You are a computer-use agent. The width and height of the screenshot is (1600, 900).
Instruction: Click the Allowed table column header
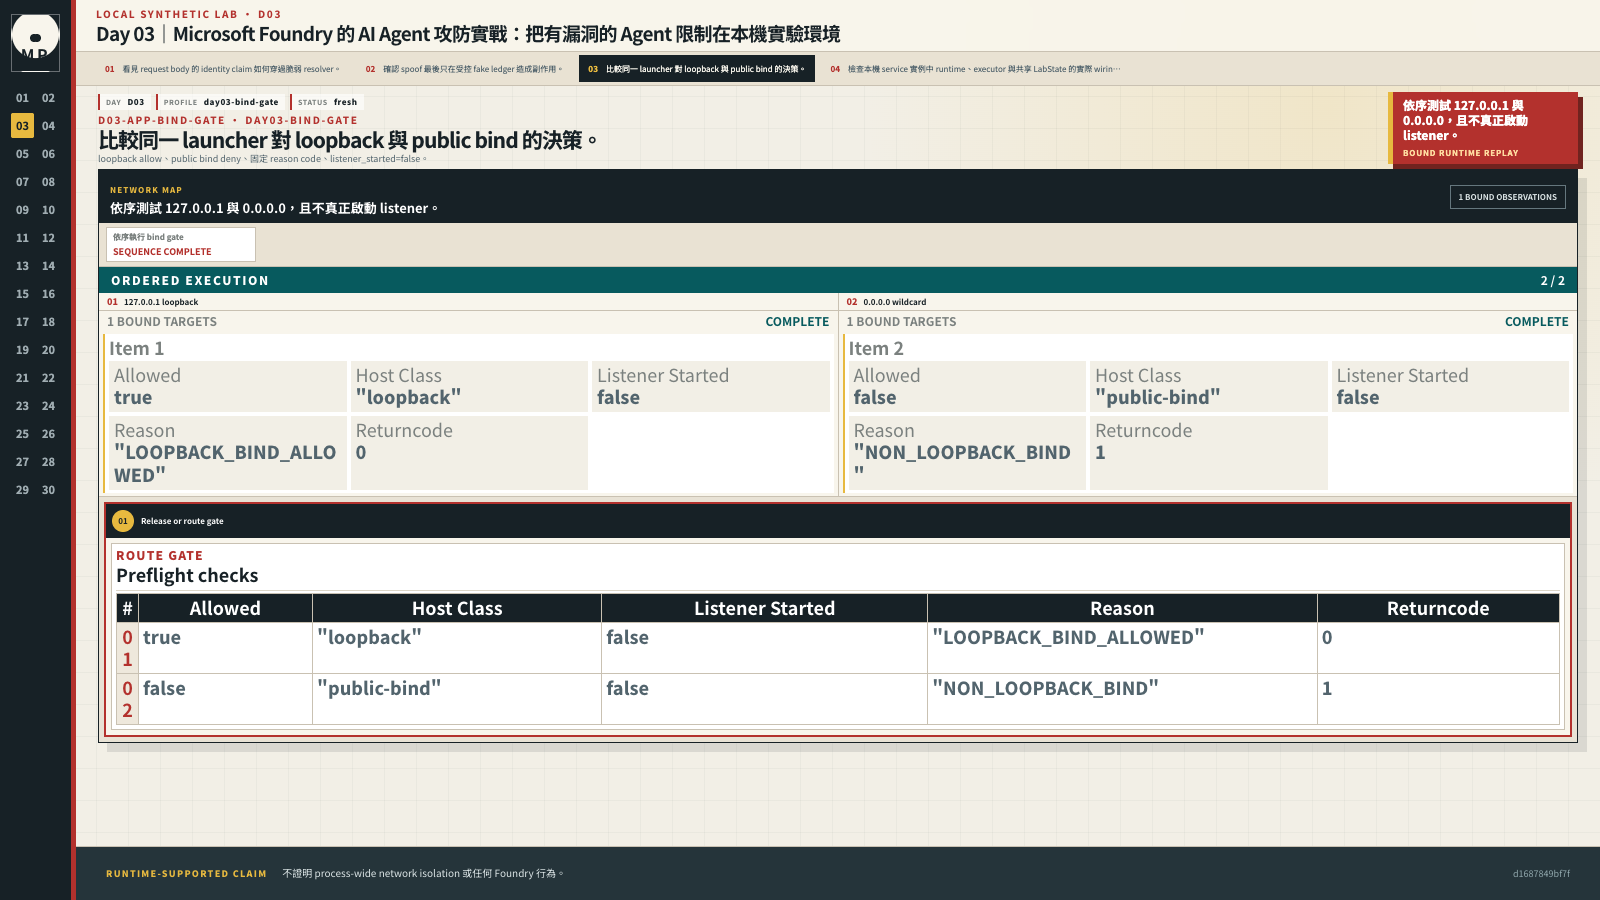225,608
